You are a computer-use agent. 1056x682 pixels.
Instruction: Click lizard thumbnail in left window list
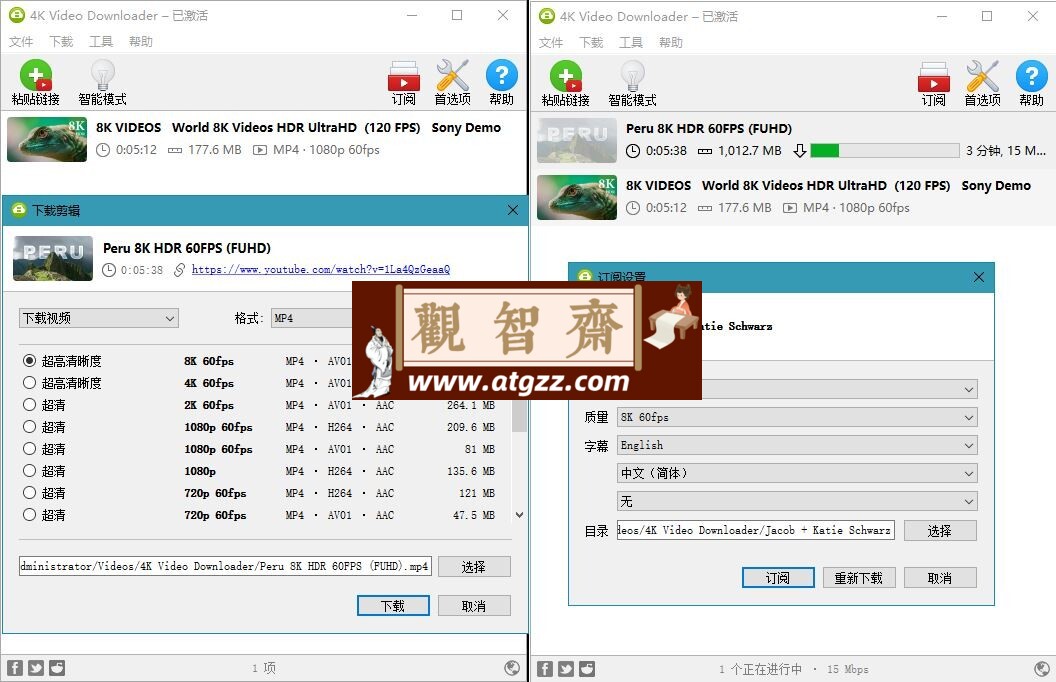[47, 139]
